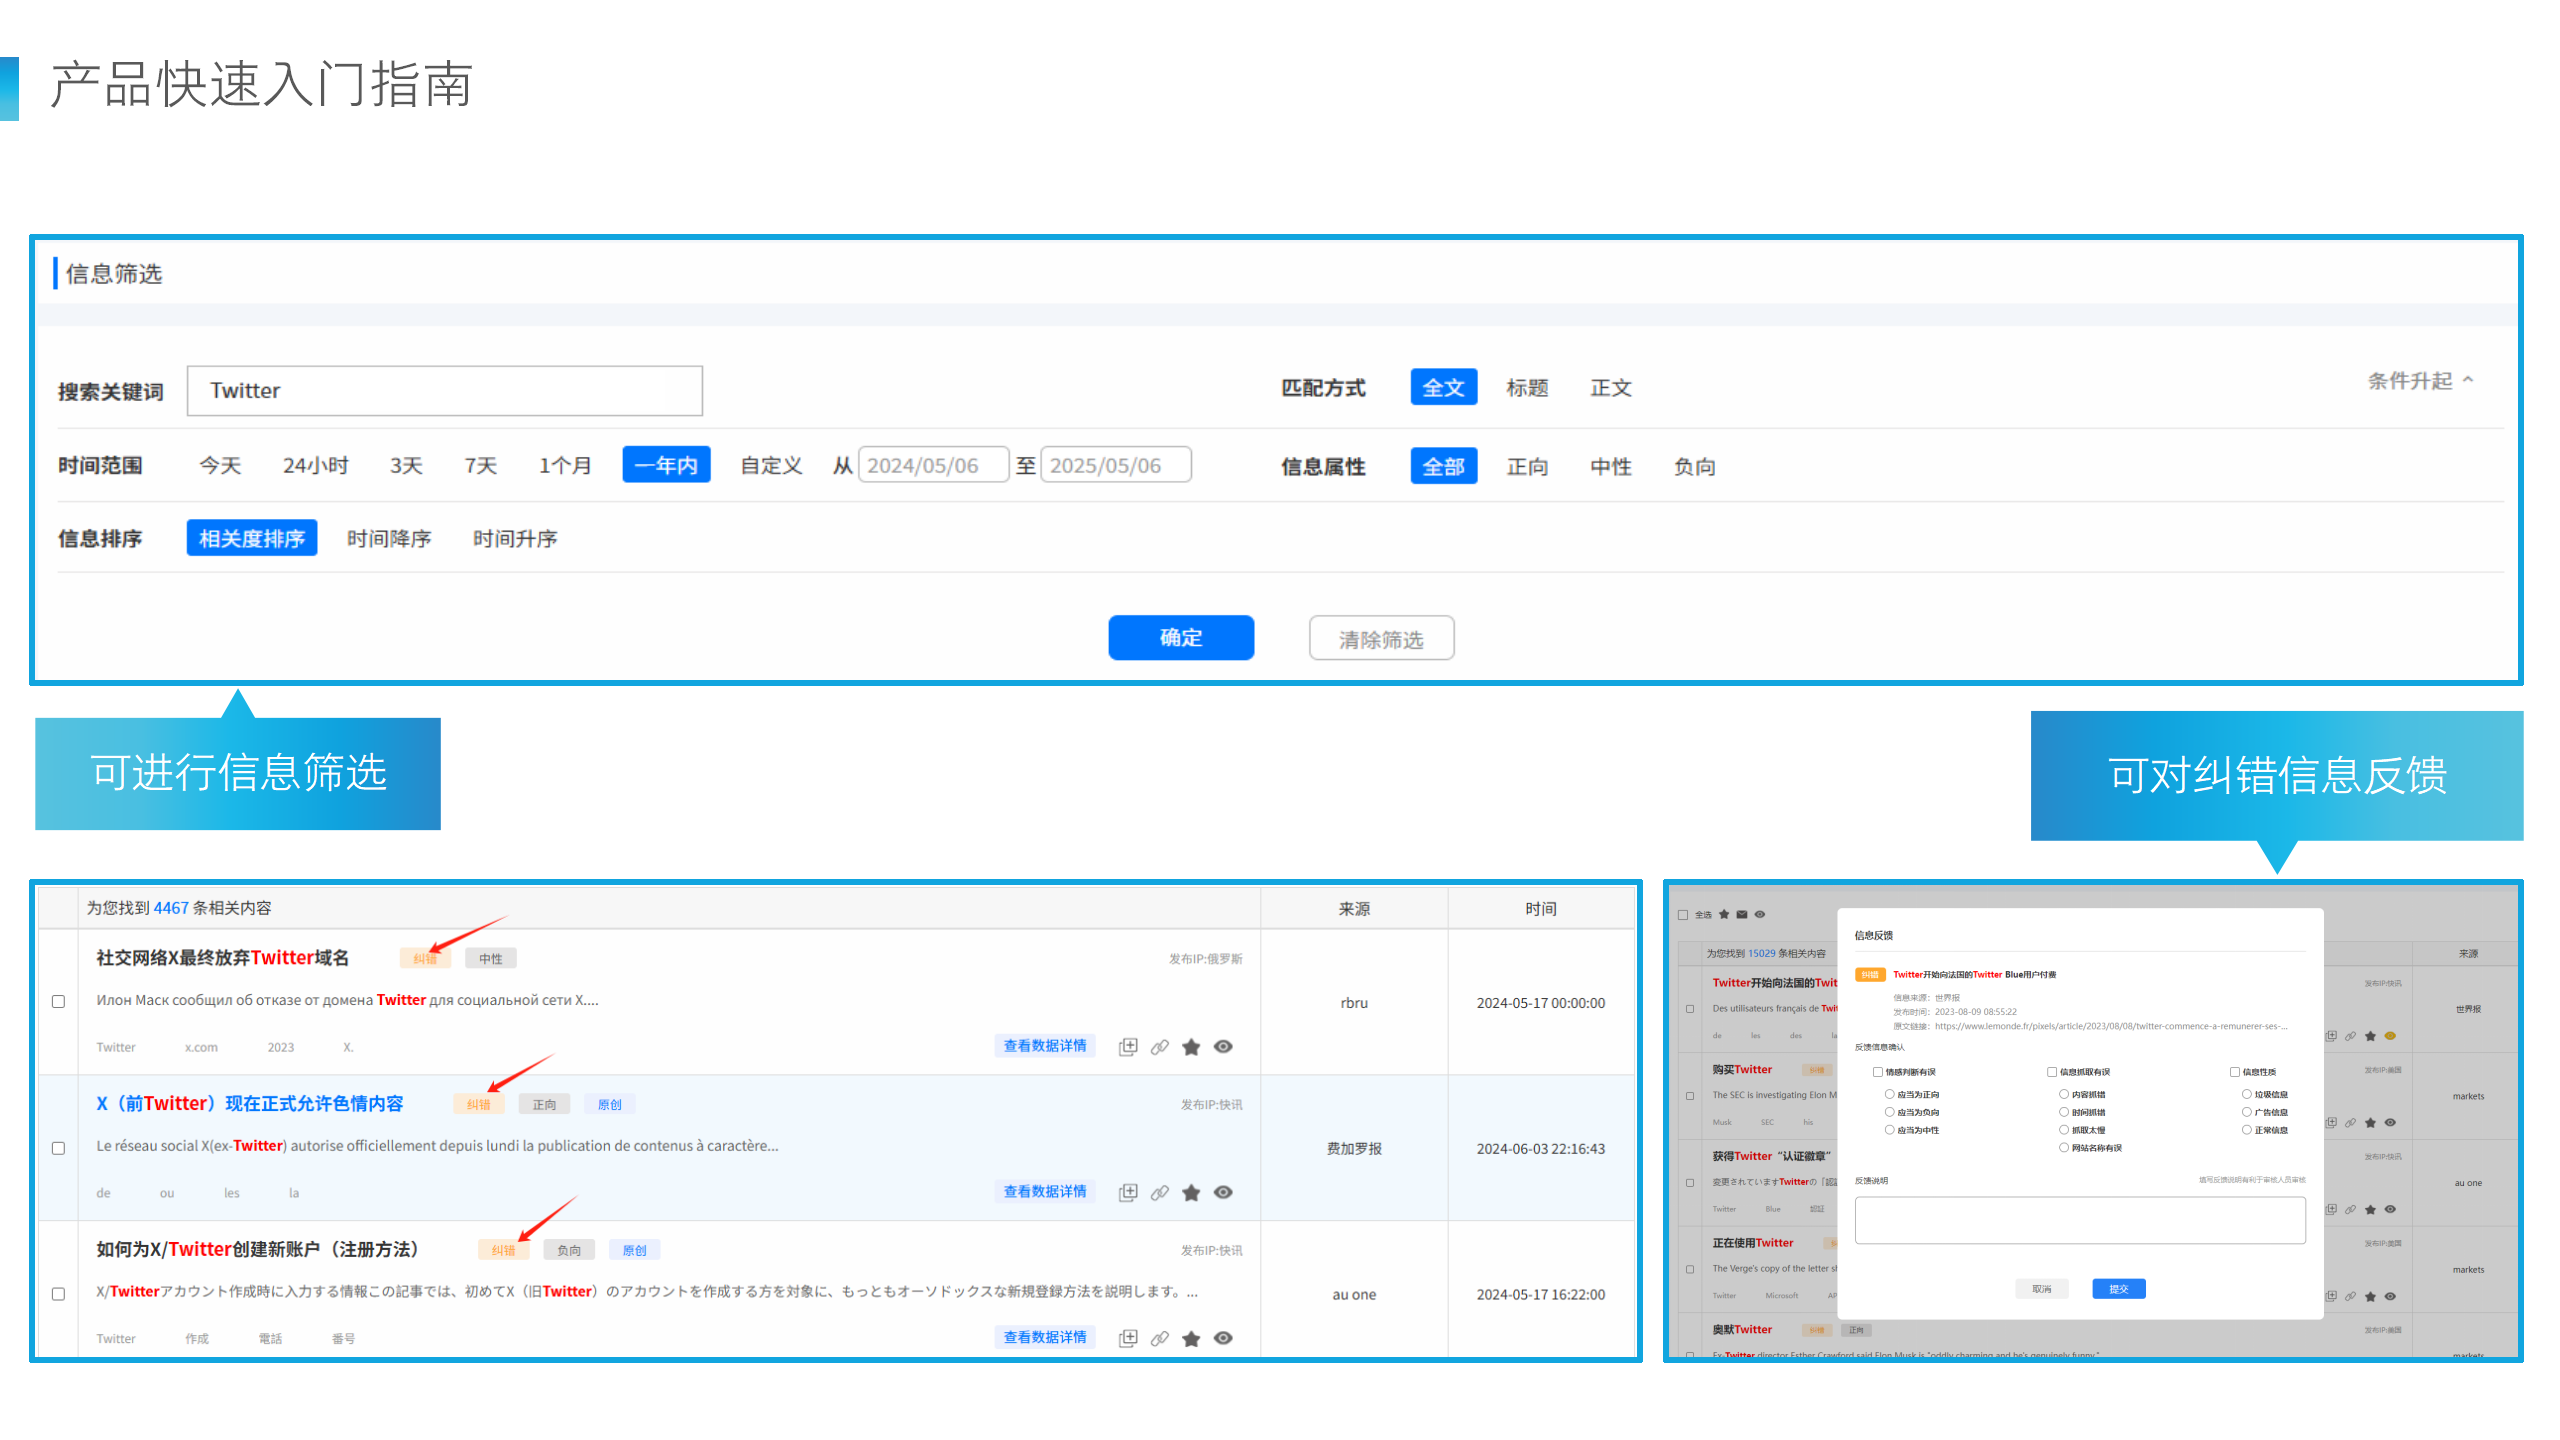
Task: Click the link icon in the 世界报 row
Action: (x=2351, y=1036)
